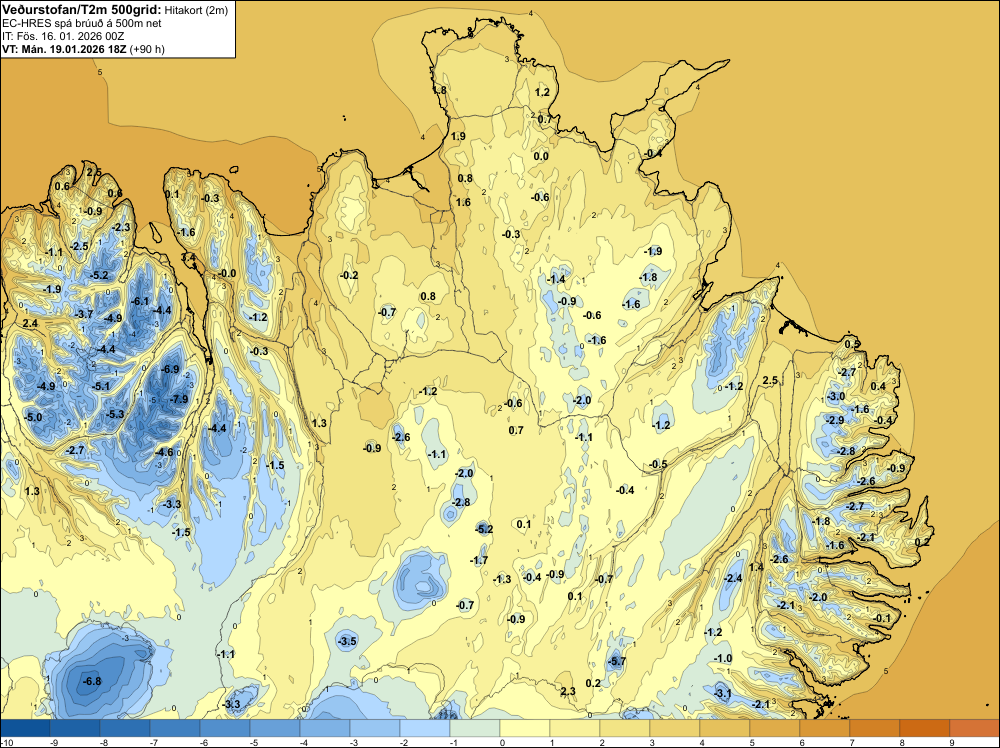Click the temperature value -2.9
The height and width of the screenshot is (748, 1000).
coord(835,420)
